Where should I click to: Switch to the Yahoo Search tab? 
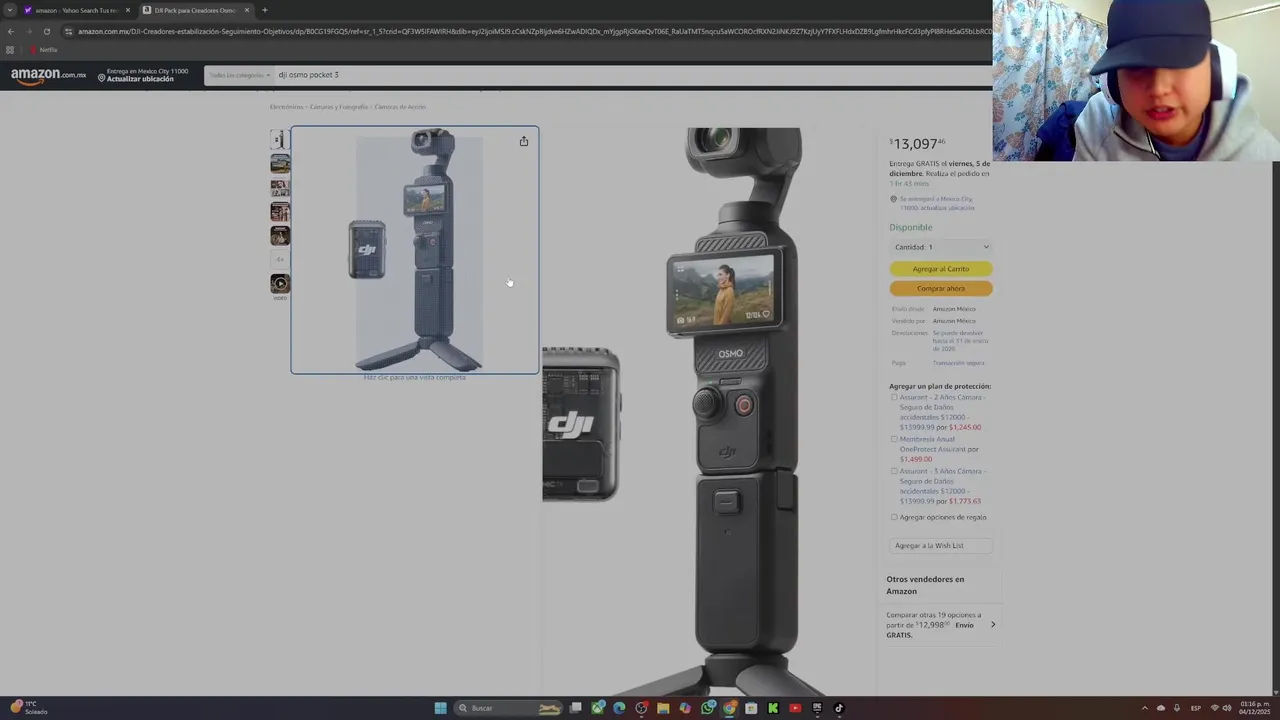(76, 10)
